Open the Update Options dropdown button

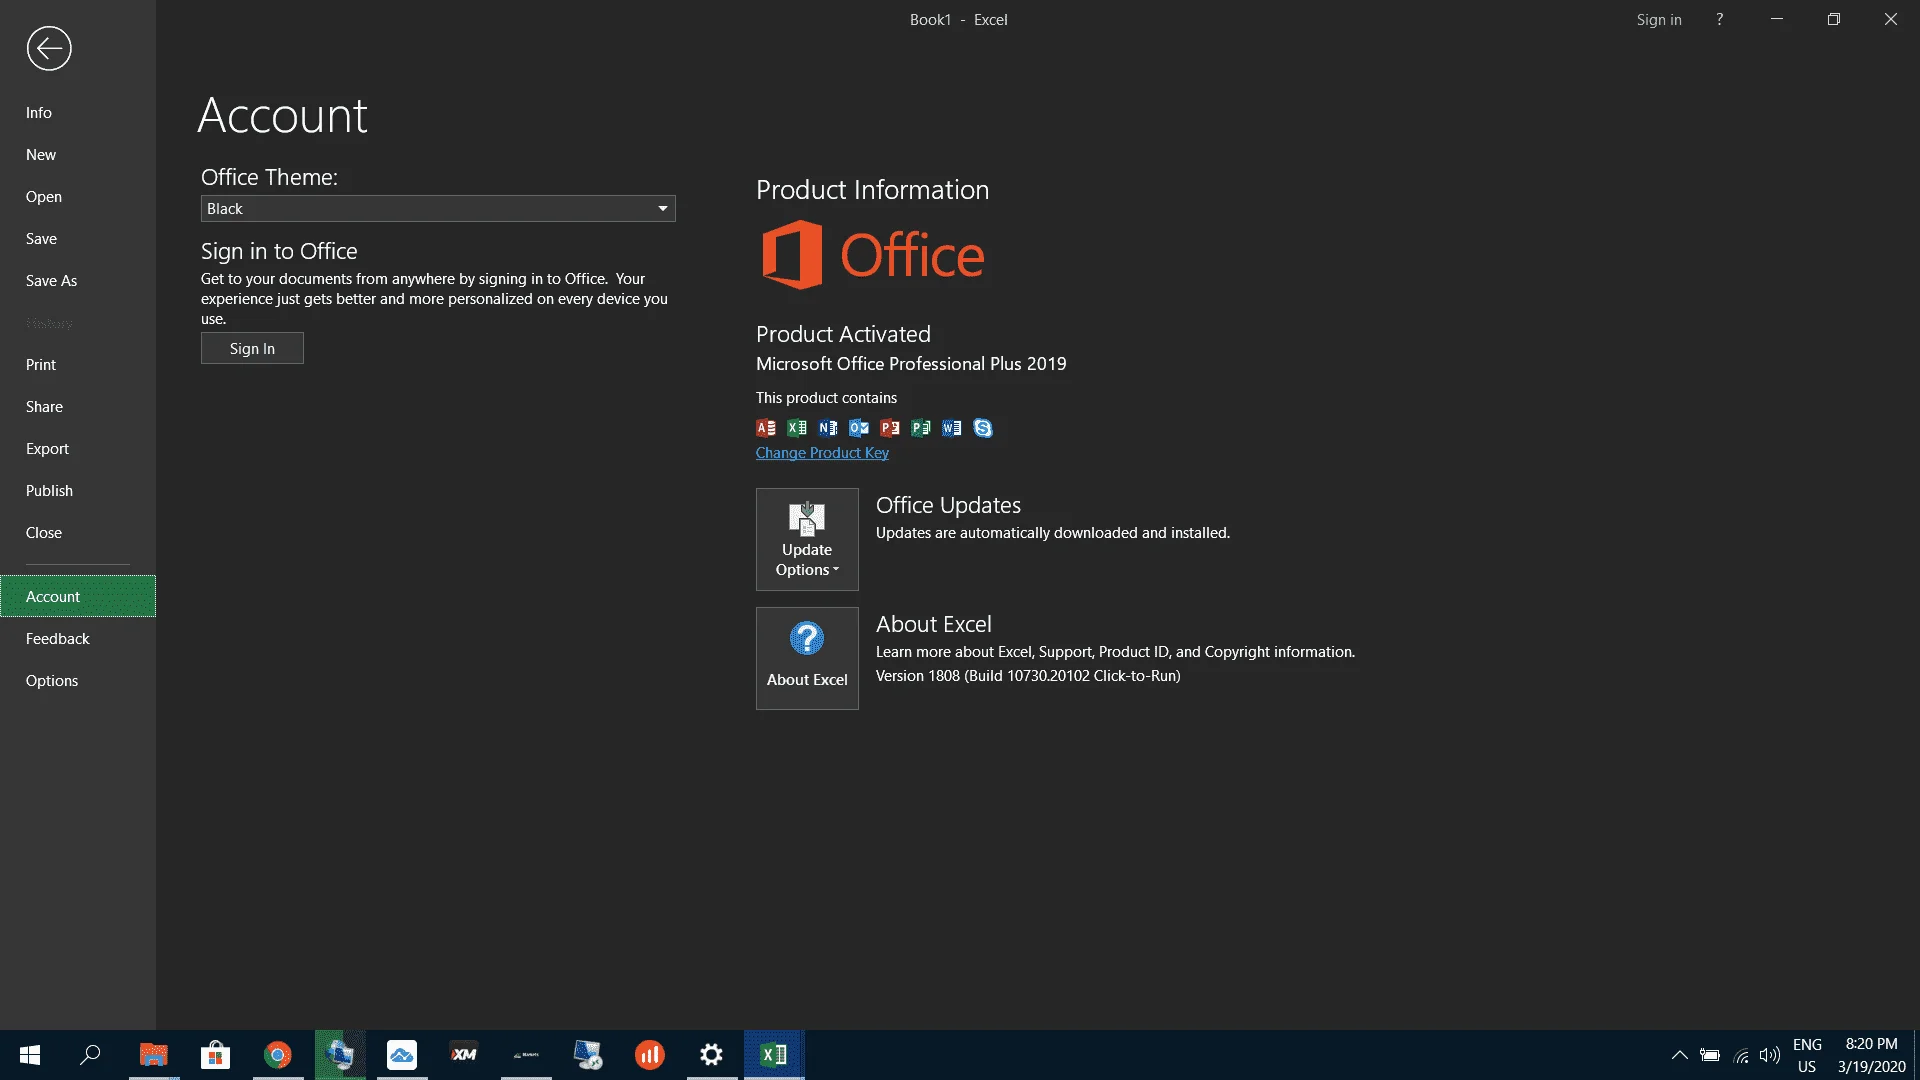click(x=807, y=539)
